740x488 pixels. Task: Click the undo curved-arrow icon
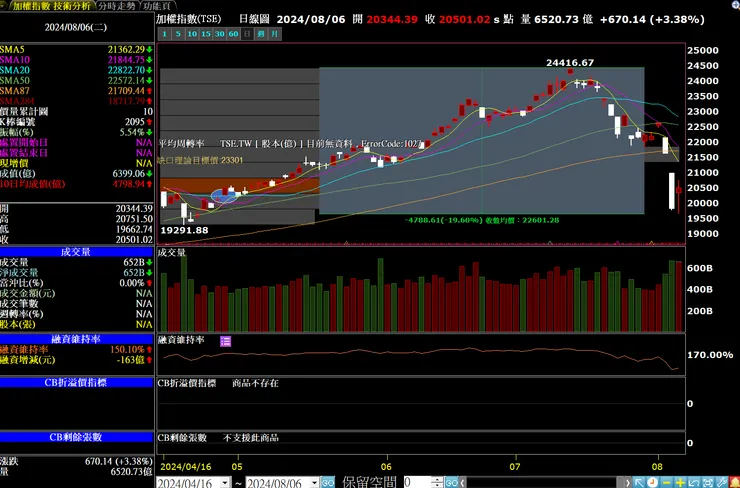694,482
